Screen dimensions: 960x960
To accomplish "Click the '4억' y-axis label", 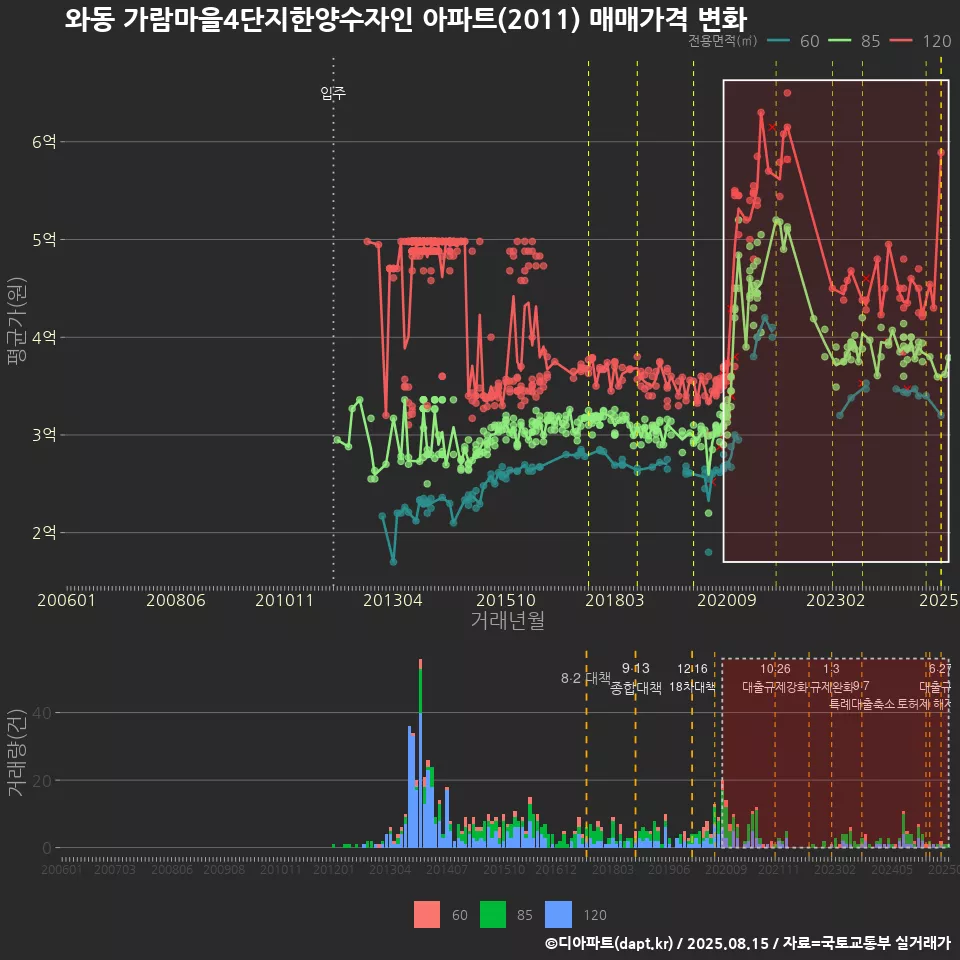I will [44, 337].
